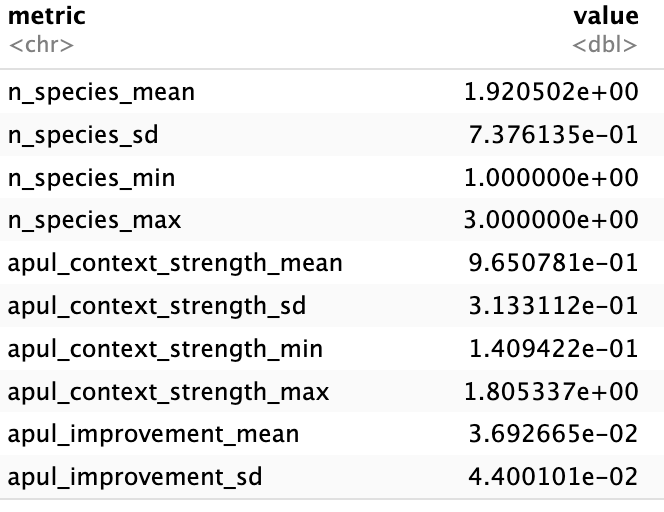Click the value 9.650781e-01
This screenshot has height=512, width=664.
click(550, 263)
